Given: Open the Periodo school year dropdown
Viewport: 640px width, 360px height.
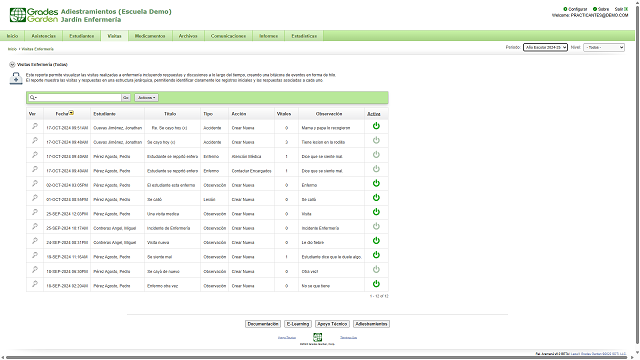Looking at the screenshot, I should pyautogui.click(x=545, y=47).
